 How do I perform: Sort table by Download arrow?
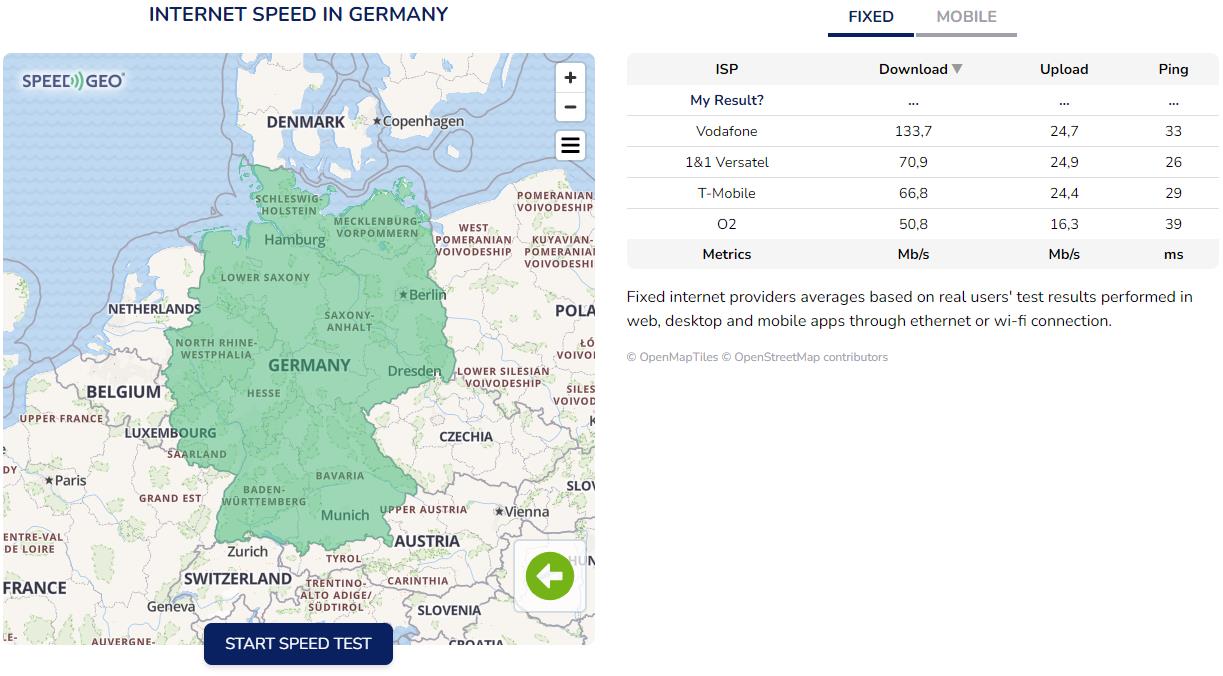tap(957, 69)
